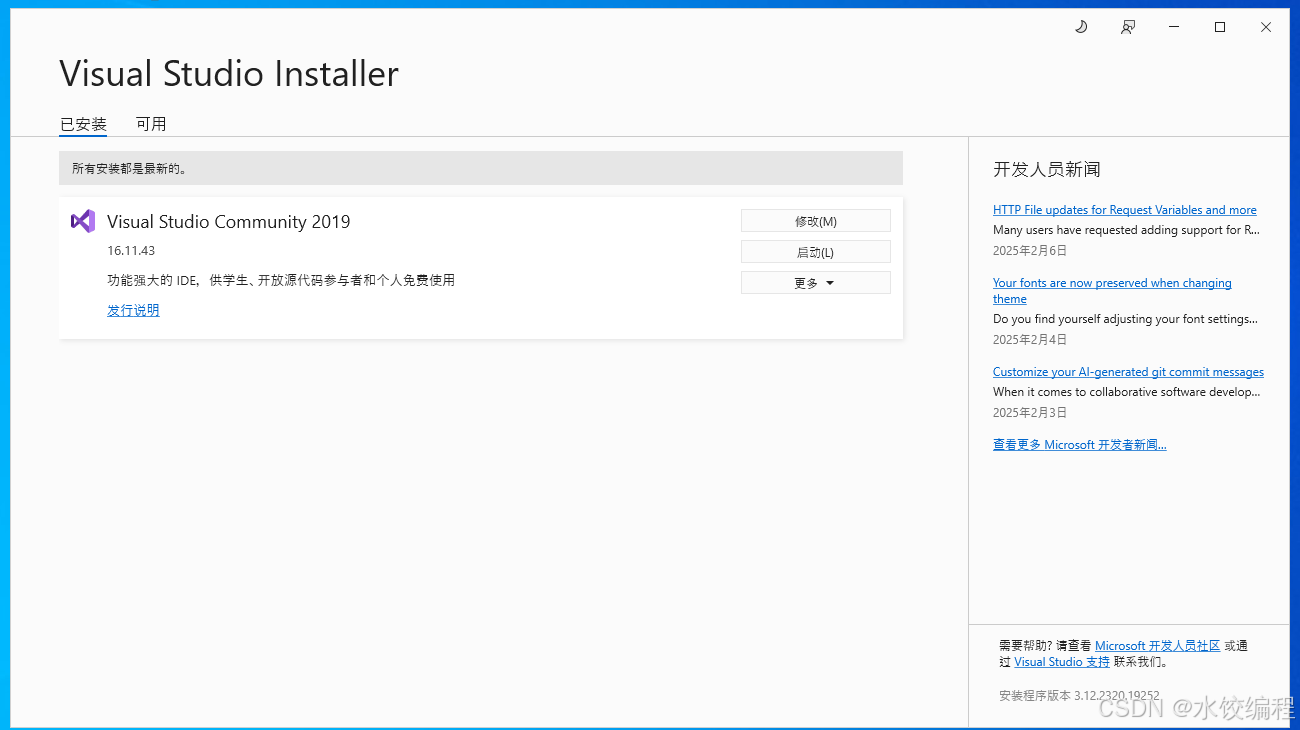Screen dimensions: 1300x730
Task: Open the Visual Studio 支持 link
Action: point(1062,662)
